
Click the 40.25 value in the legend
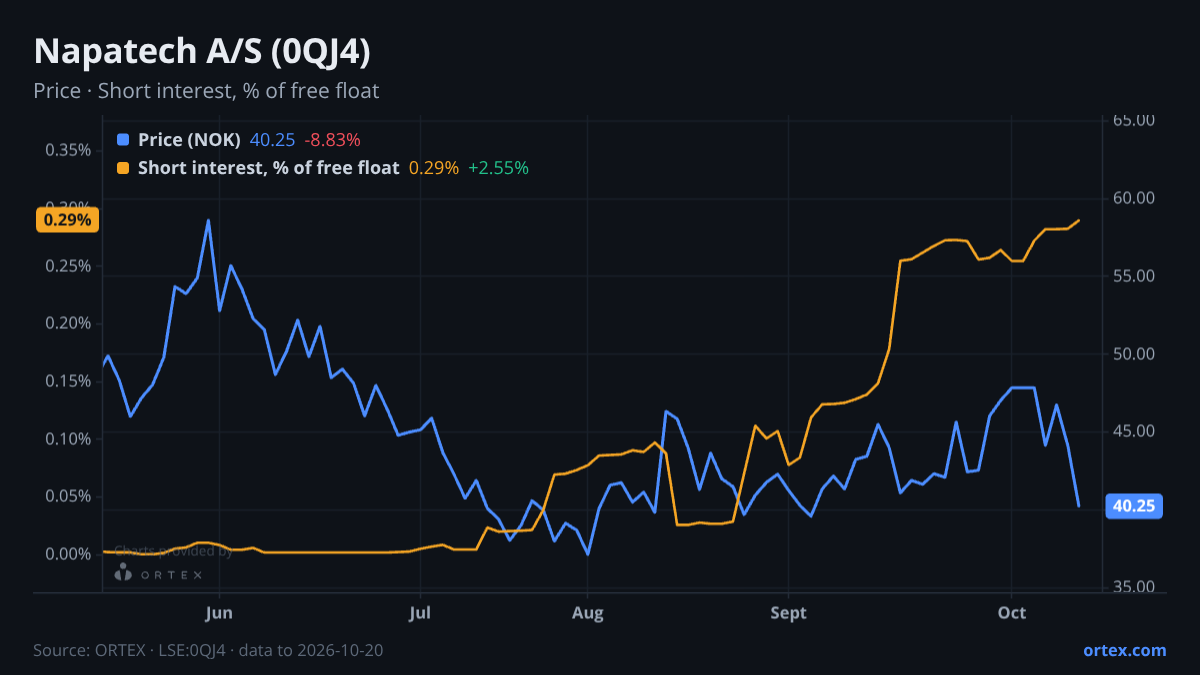pyautogui.click(x=272, y=140)
